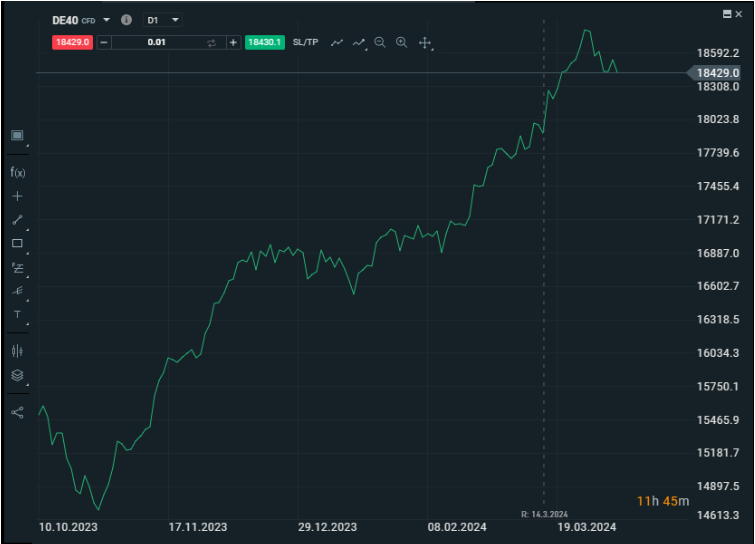Click the 18592.2 price axis label
The height and width of the screenshot is (544, 755).
(x=718, y=53)
